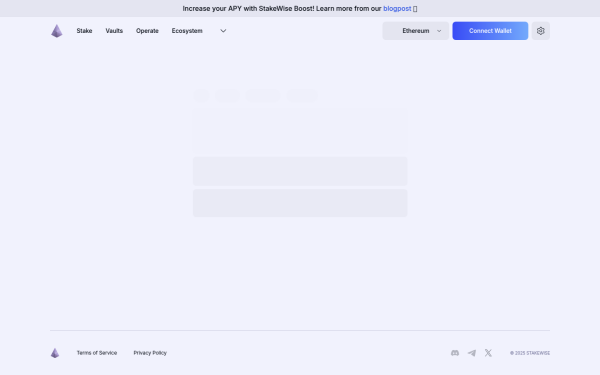
Task: Open the X (Twitter) icon in footer
Action: (488, 353)
